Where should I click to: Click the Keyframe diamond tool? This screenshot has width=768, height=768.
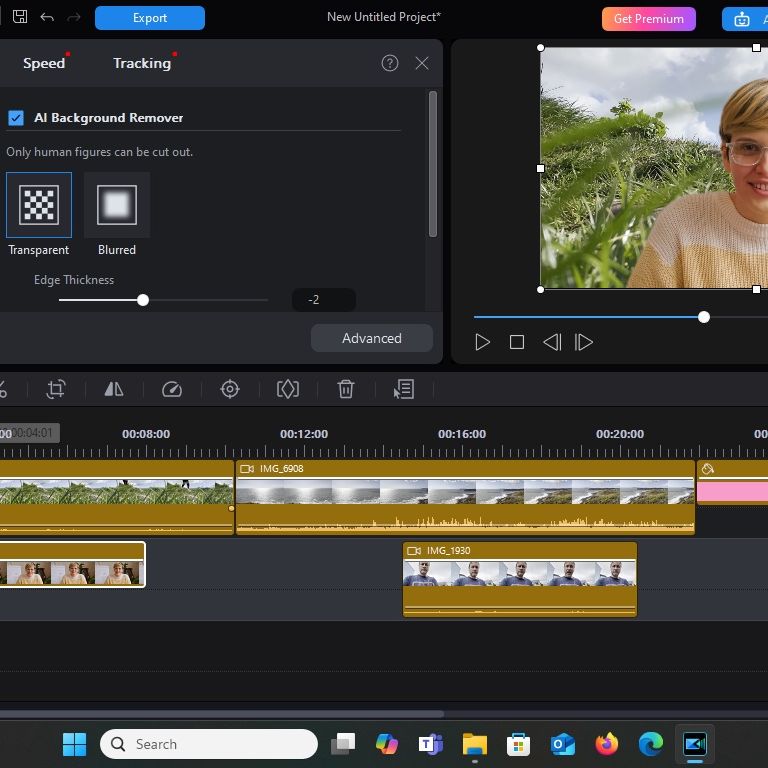click(288, 389)
